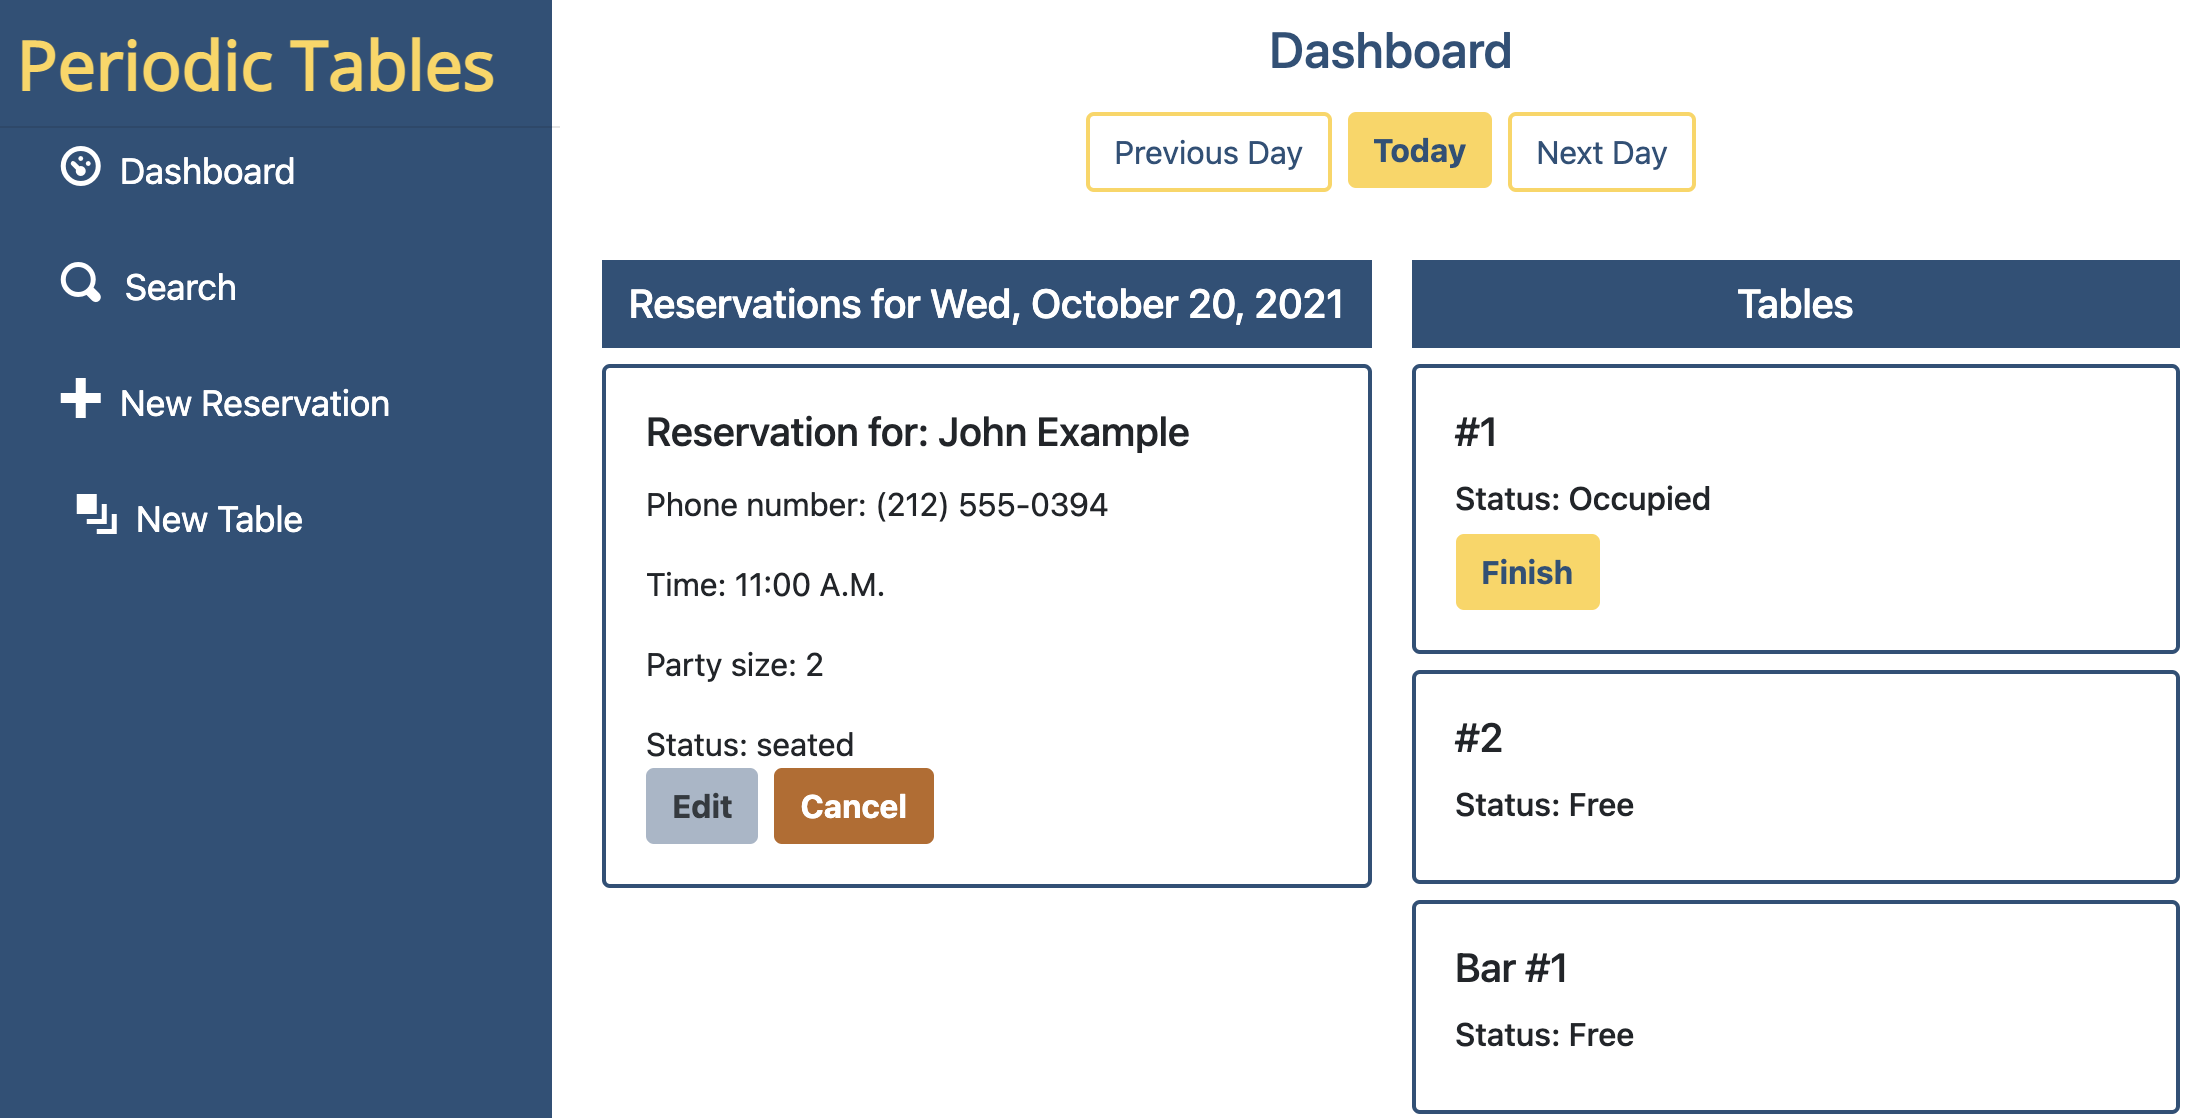This screenshot has width=2212, height=1118.
Task: Edit John Example's reservation
Action: tap(701, 805)
